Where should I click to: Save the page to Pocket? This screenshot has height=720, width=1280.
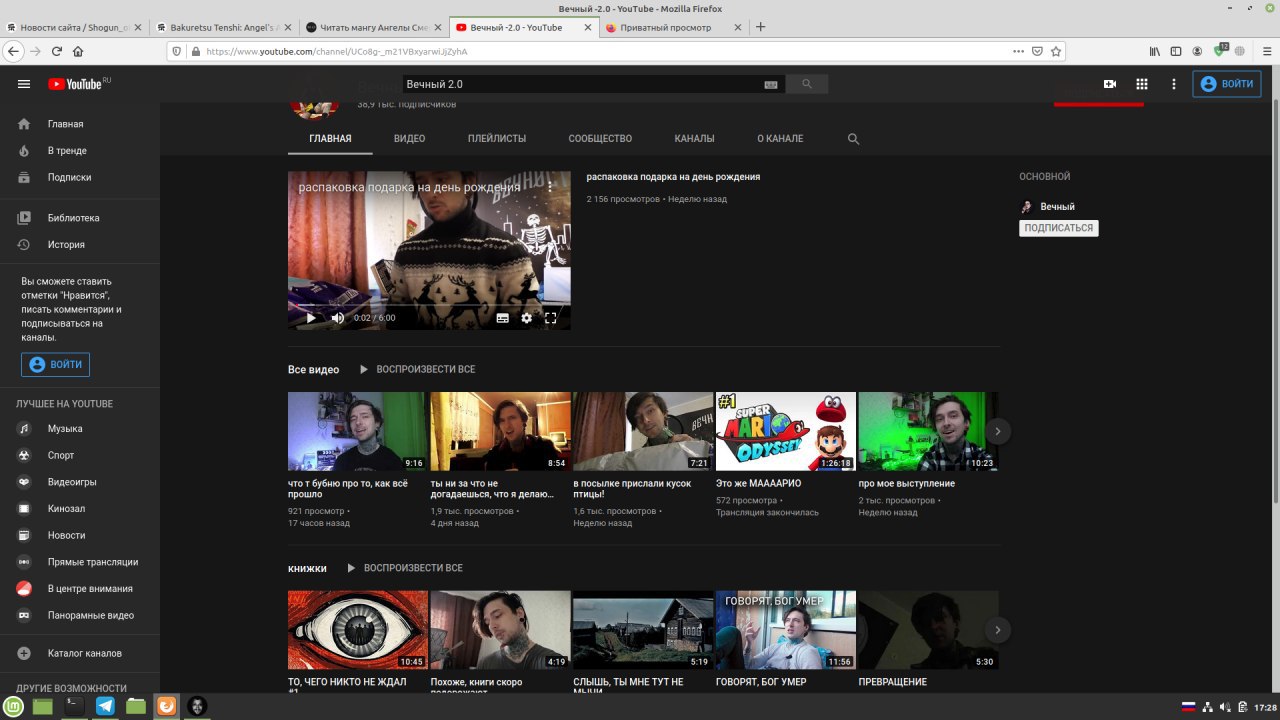pos(1038,51)
